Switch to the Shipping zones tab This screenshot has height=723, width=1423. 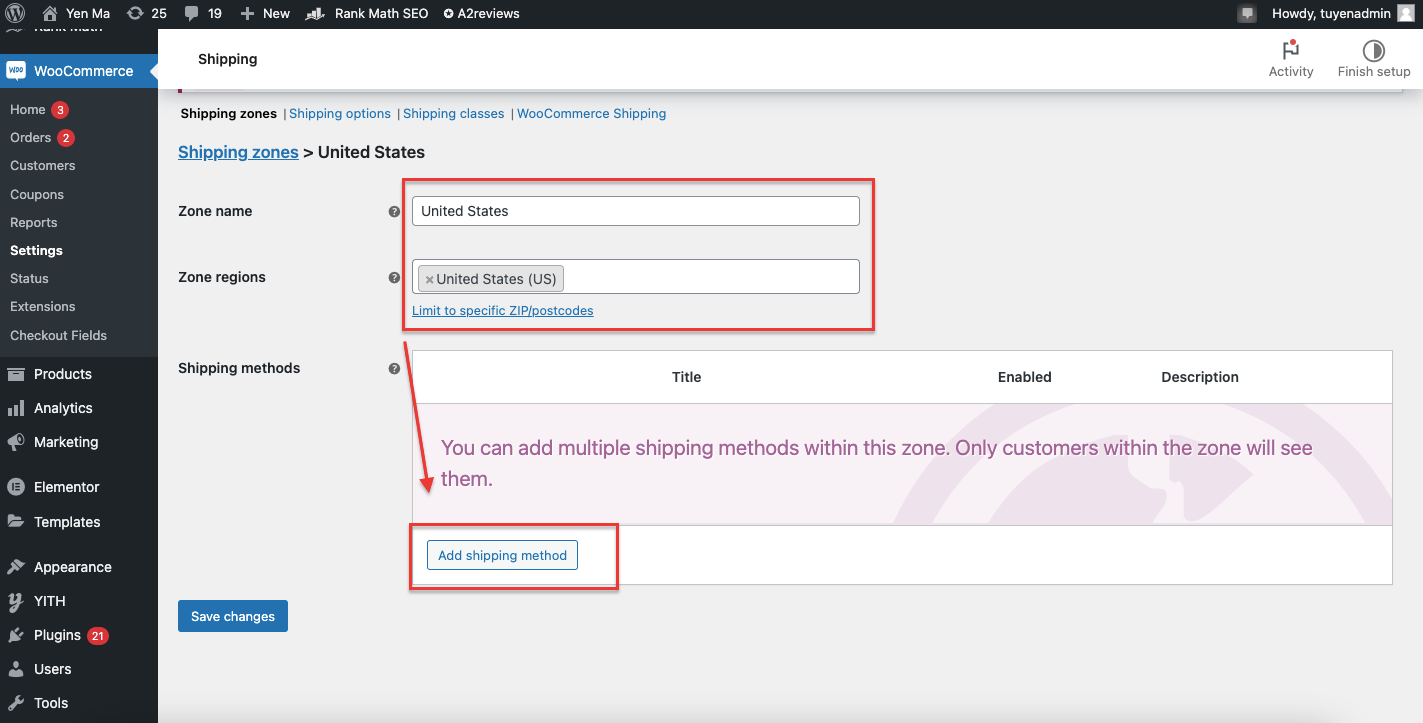point(229,113)
